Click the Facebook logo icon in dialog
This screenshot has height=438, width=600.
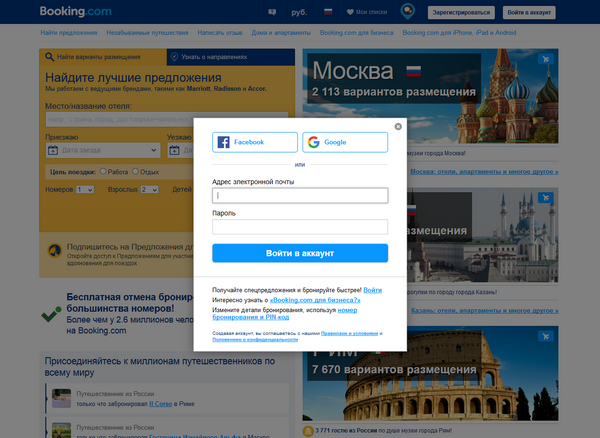pos(223,142)
